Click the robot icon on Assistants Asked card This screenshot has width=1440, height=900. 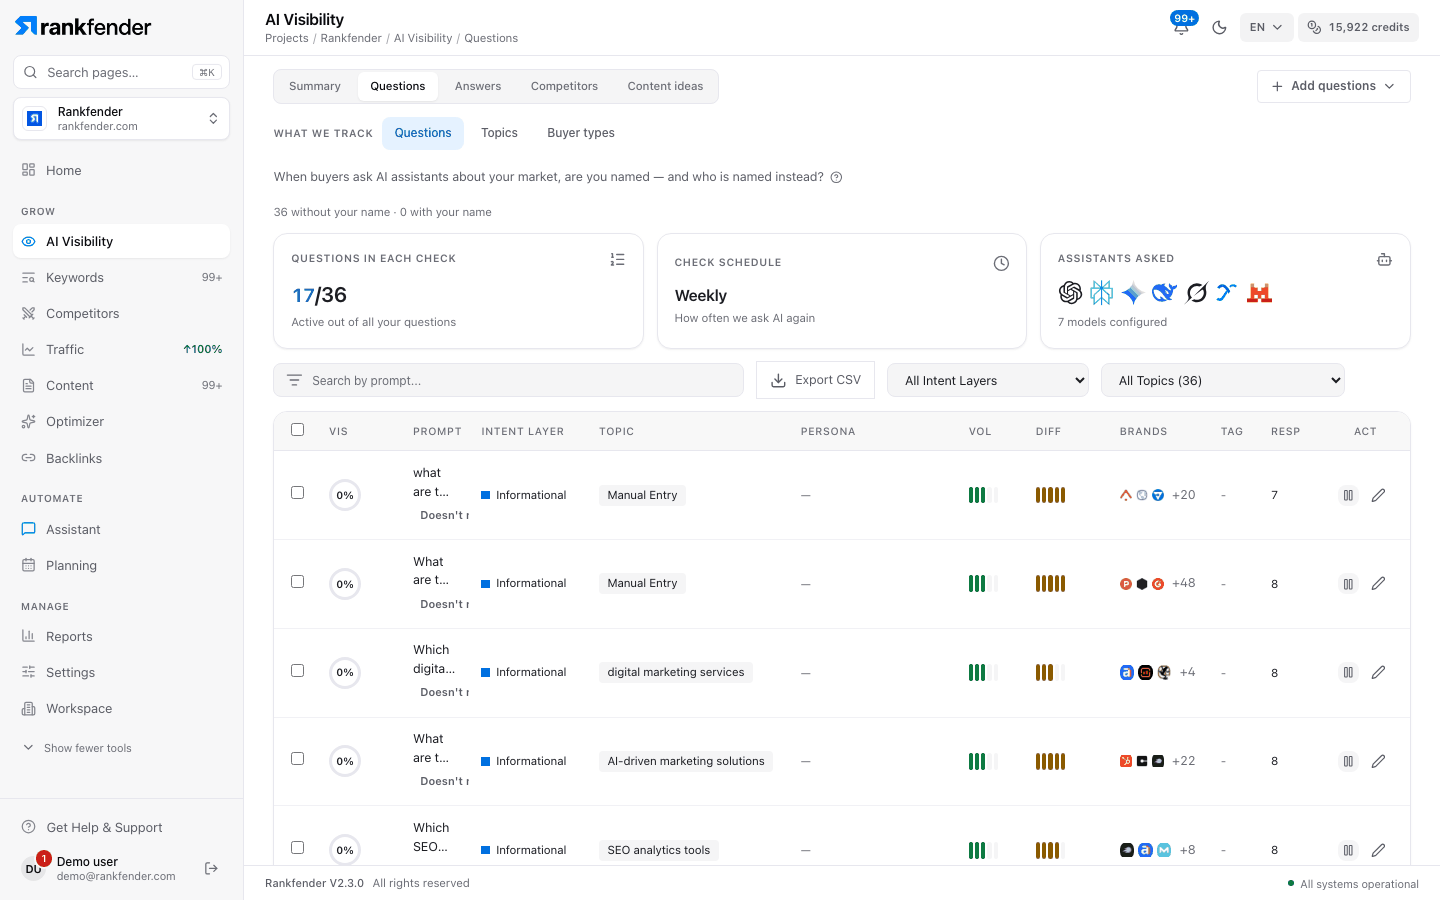coord(1384,259)
